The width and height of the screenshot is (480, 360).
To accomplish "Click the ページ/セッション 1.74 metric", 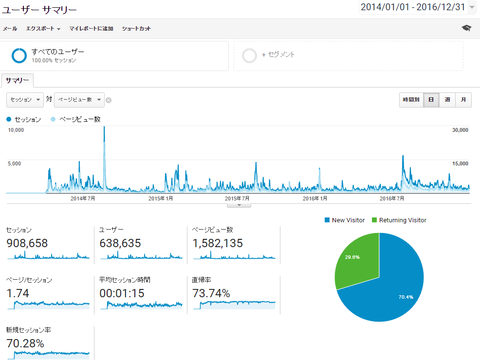I will pos(48,295).
